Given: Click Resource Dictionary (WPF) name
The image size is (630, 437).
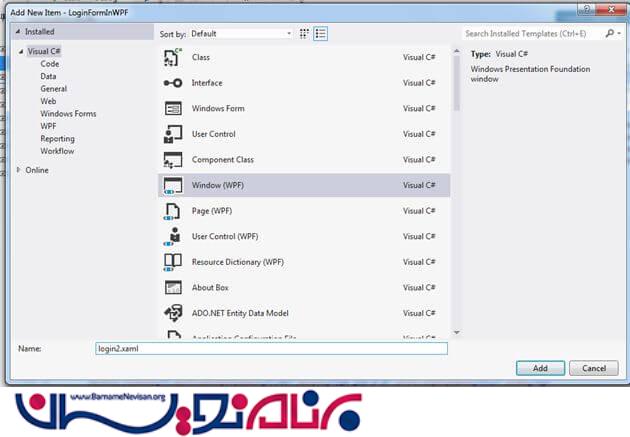Looking at the screenshot, I should pos(238,262).
